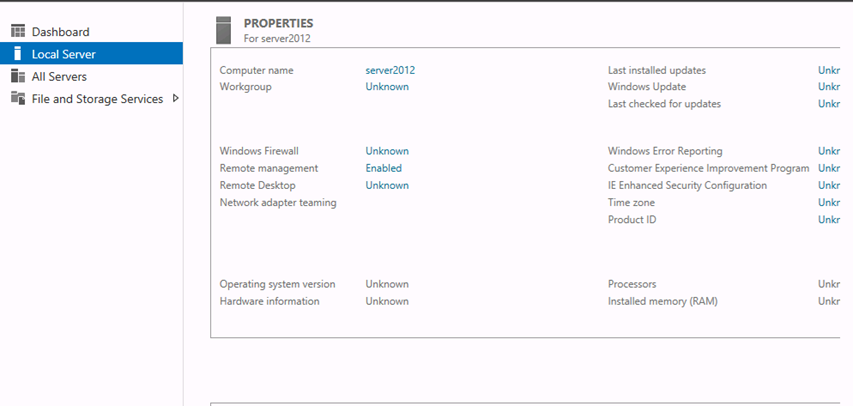
Task: Click the Windows Update value link
Action: click(829, 87)
